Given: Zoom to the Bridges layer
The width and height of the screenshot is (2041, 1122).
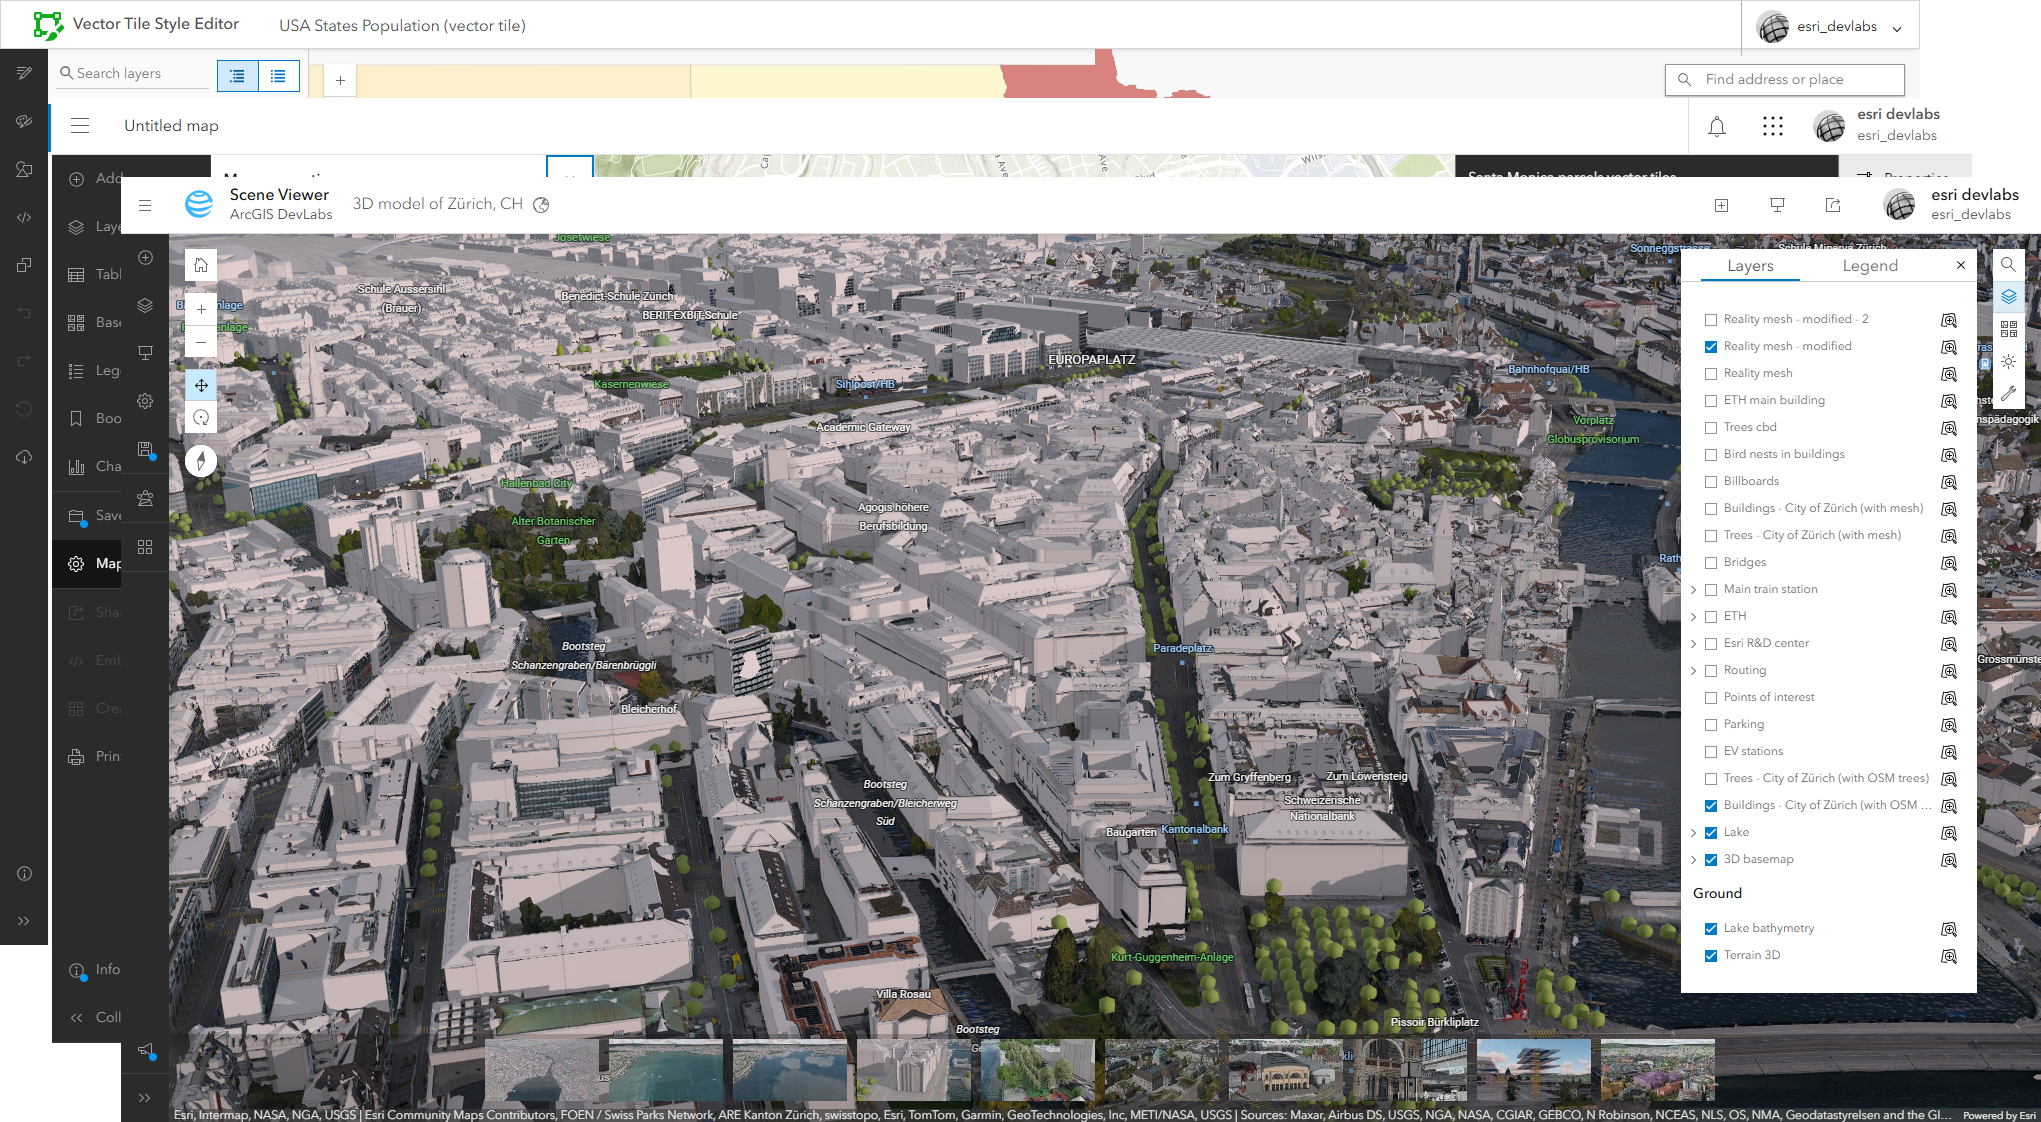Looking at the screenshot, I should (x=1948, y=563).
